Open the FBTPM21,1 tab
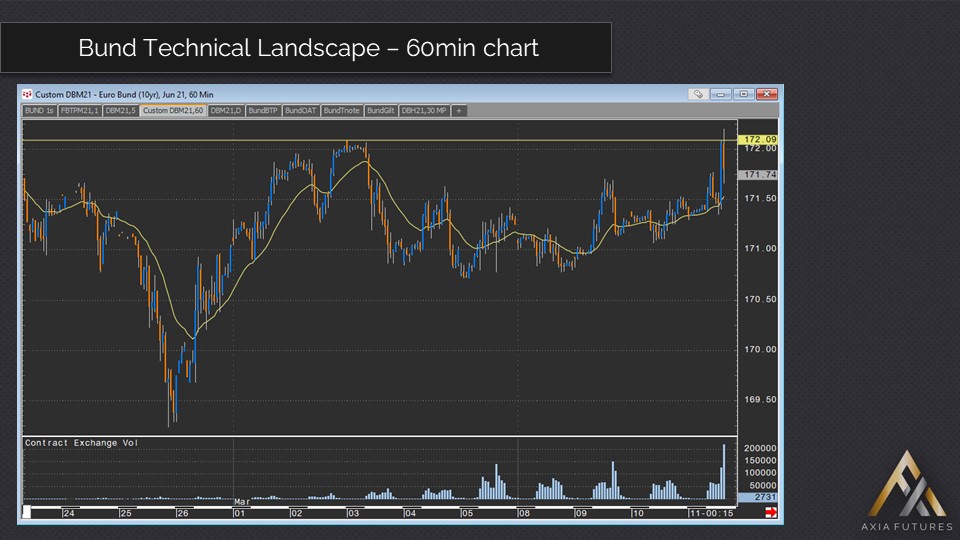The width and height of the screenshot is (960, 540). (79, 111)
